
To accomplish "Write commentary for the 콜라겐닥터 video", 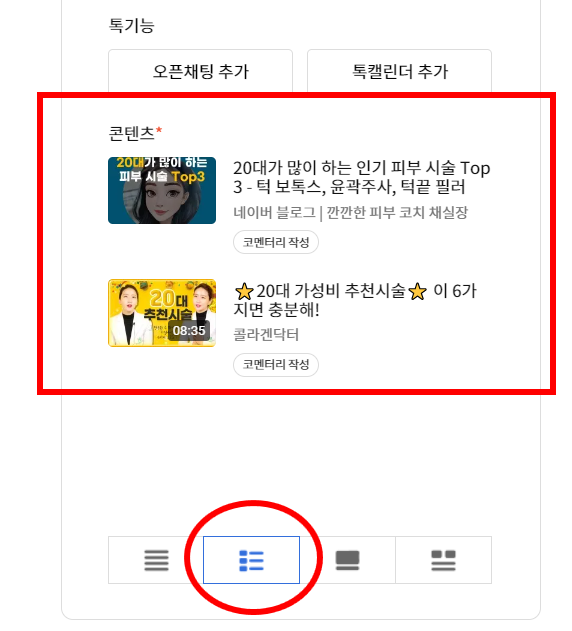I will click(x=276, y=365).
